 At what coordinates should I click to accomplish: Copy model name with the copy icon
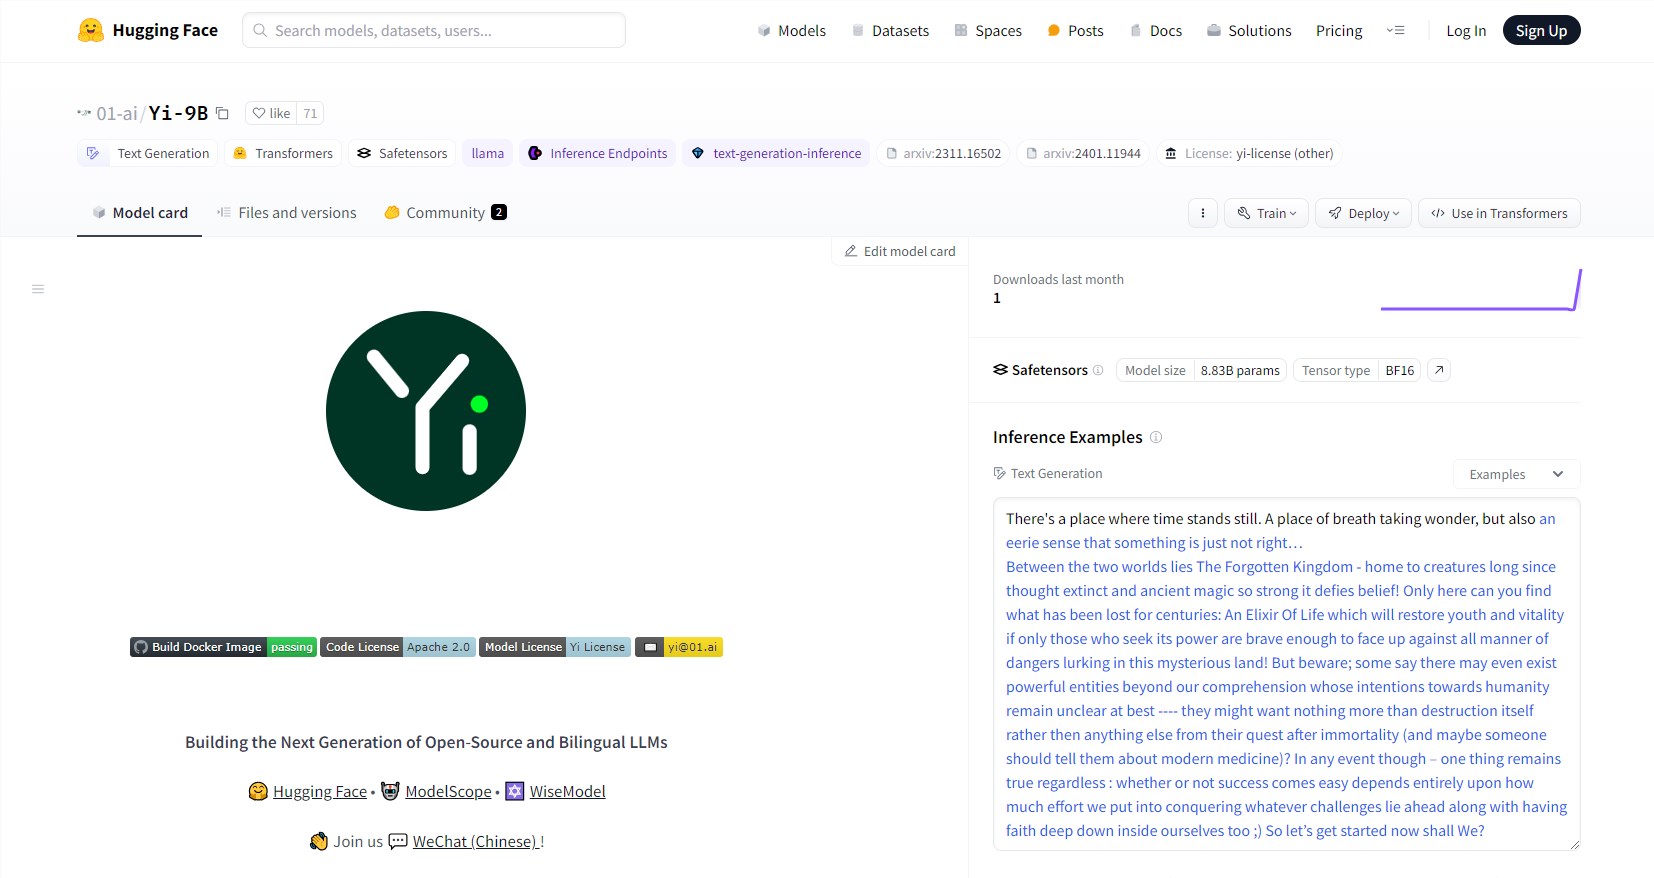[x=222, y=113]
